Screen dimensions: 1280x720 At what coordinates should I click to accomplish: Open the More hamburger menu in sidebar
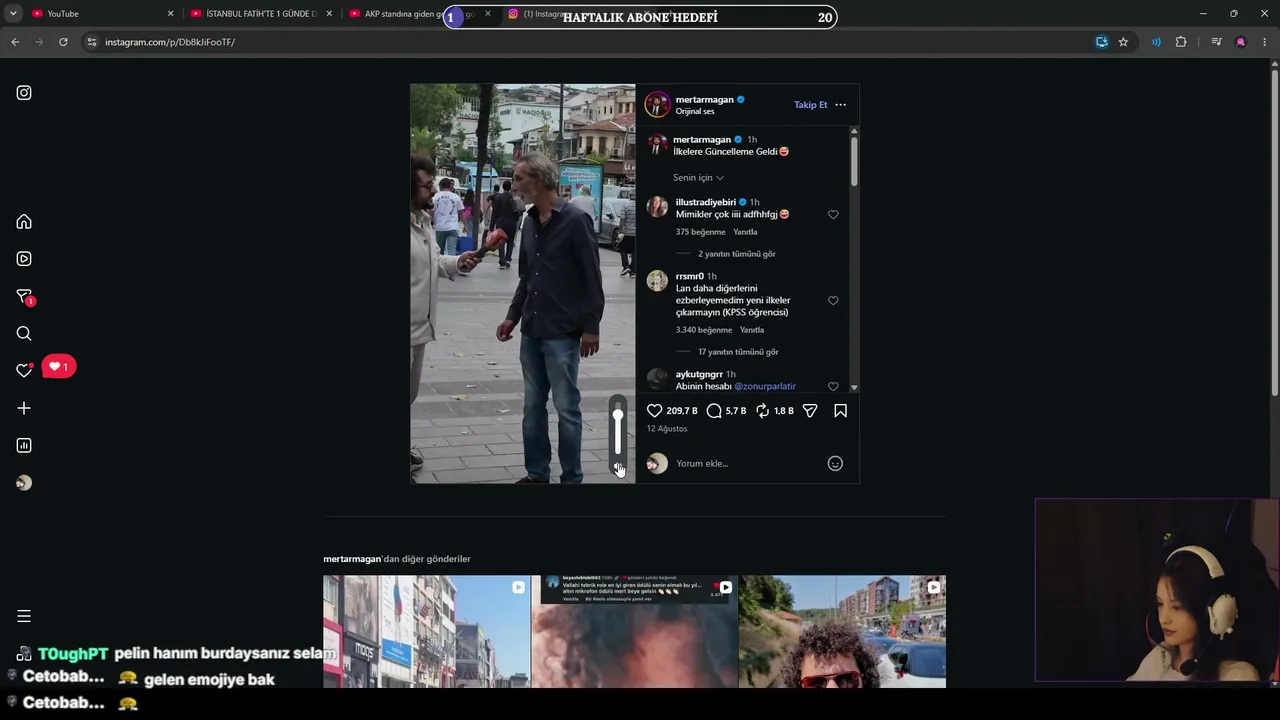coord(24,616)
